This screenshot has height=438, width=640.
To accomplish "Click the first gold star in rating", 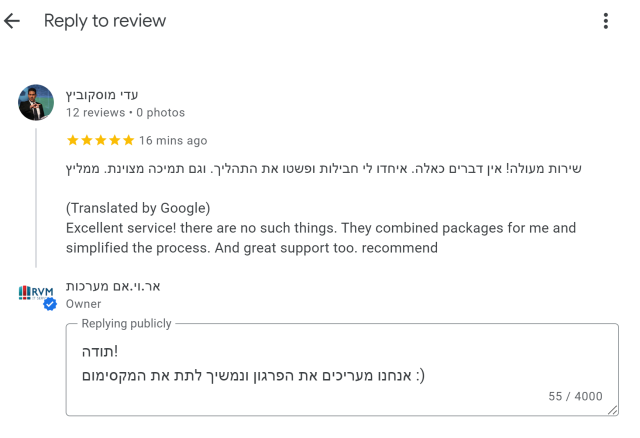I will (x=73, y=140).
